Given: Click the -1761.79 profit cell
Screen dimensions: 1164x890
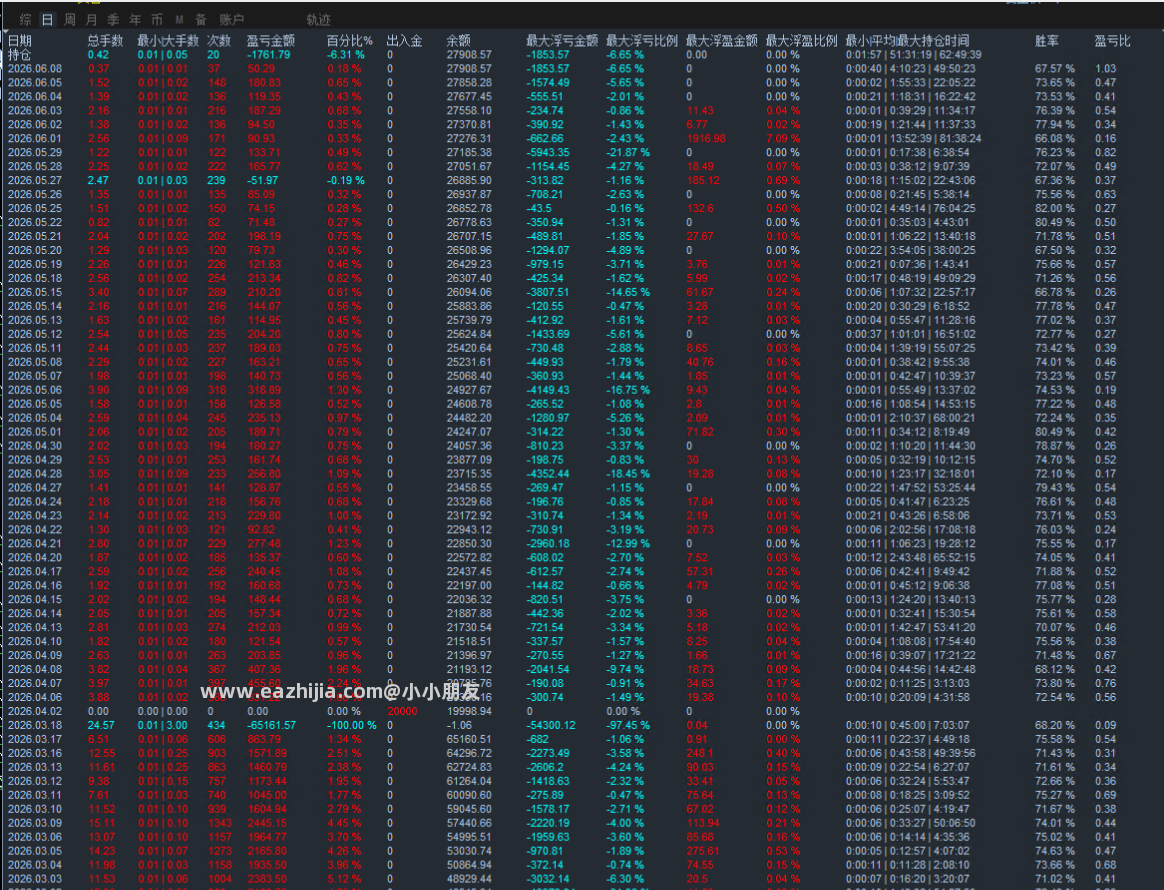Looking at the screenshot, I should (269, 55).
